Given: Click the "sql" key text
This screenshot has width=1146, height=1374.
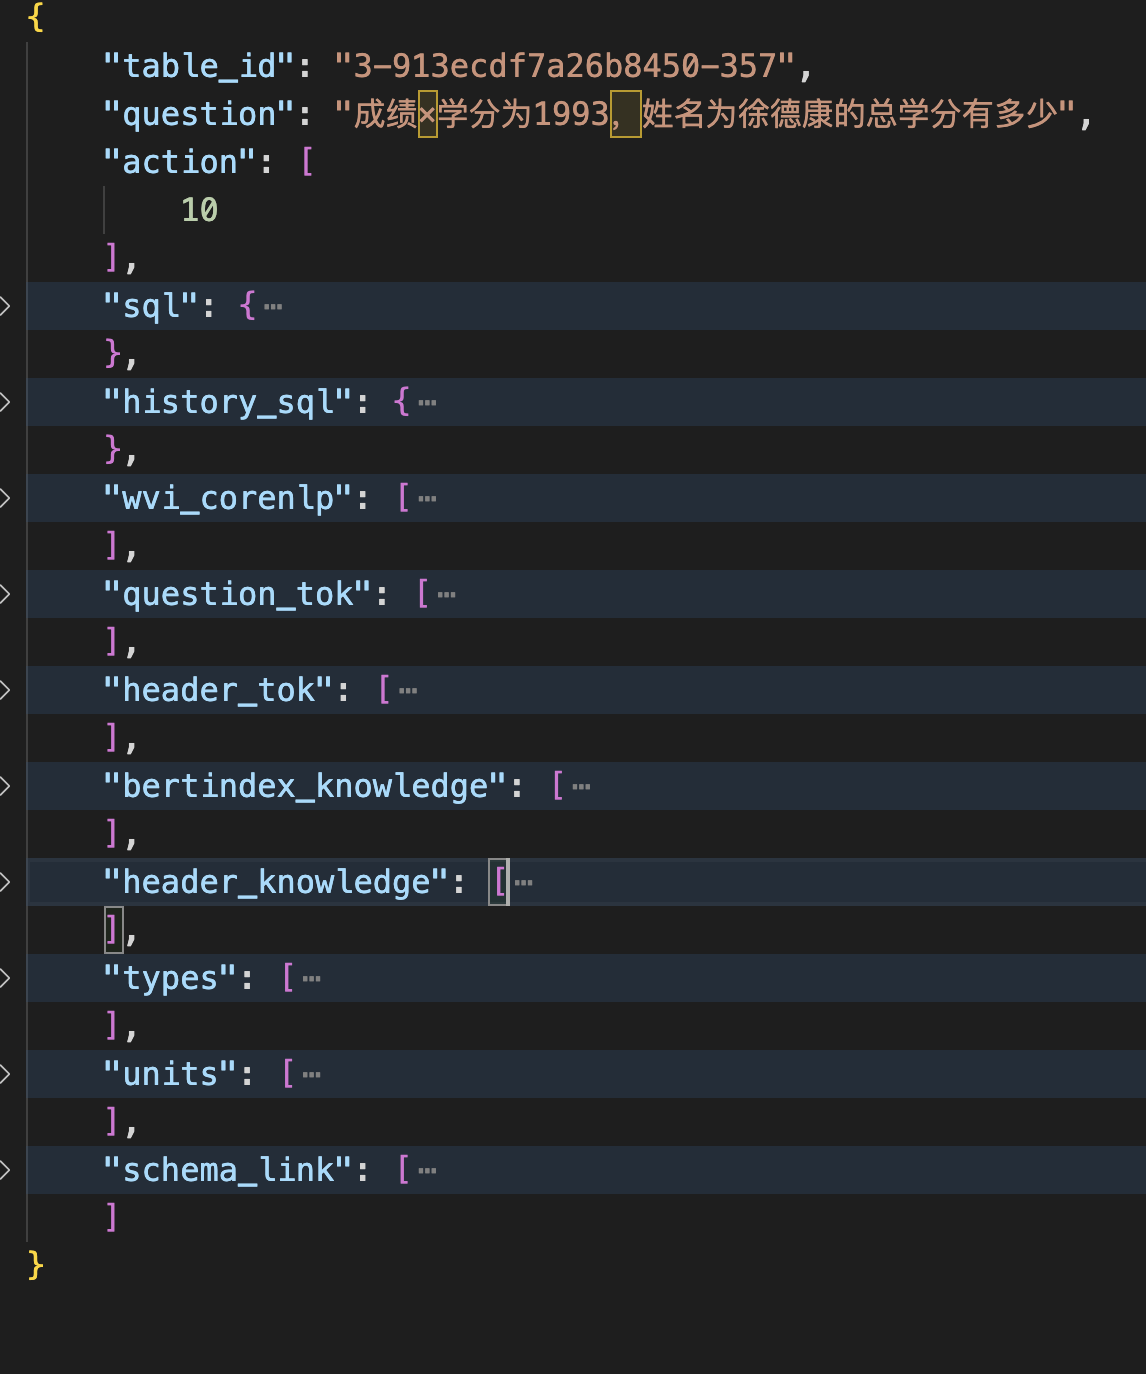Looking at the screenshot, I should click(151, 306).
